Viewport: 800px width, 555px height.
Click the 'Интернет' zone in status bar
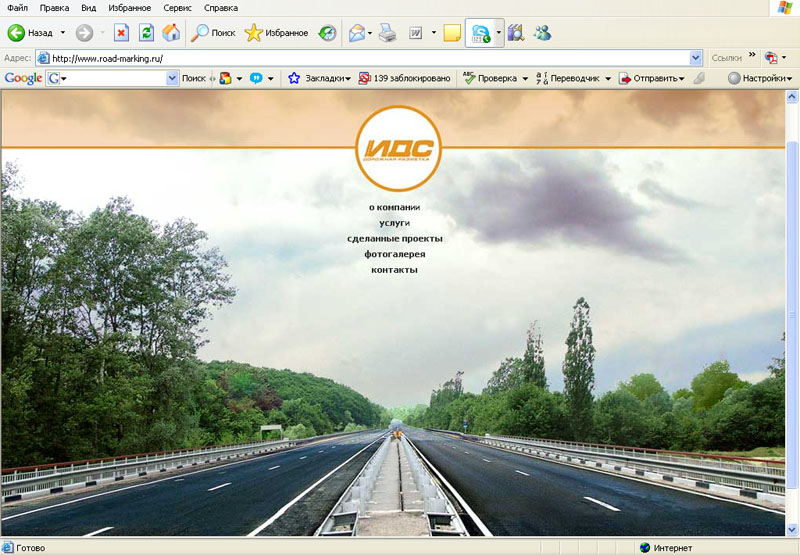point(666,548)
